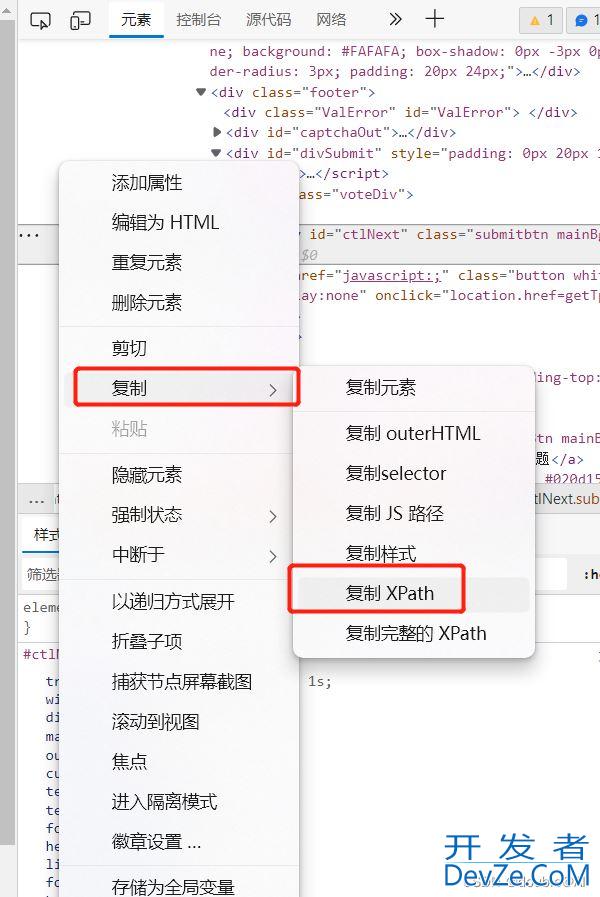The height and width of the screenshot is (897, 600).
Task: Select 复制完整的 XPath in the submenu
Action: coord(414,634)
